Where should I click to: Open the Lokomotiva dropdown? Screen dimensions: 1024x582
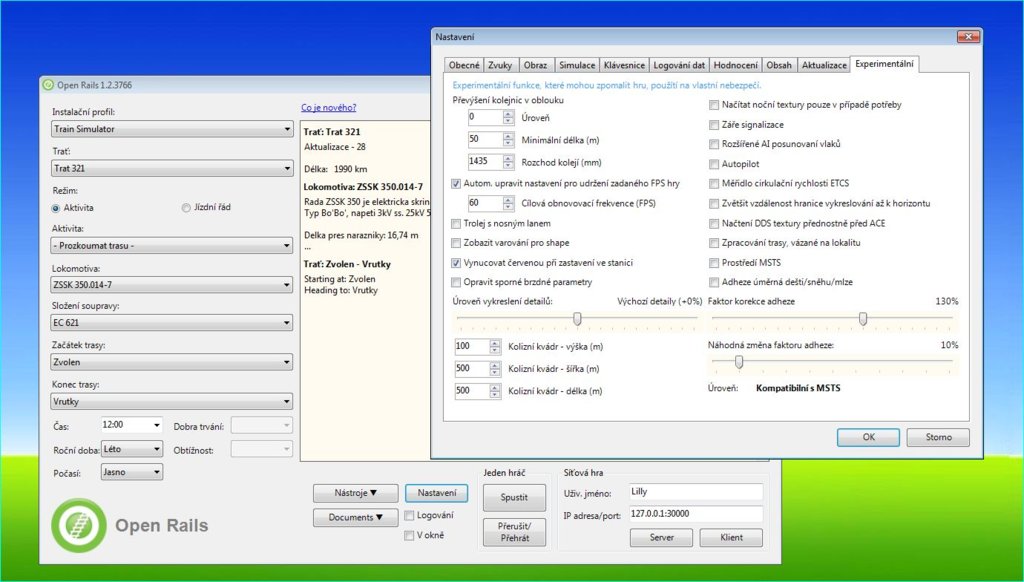pyautogui.click(x=172, y=285)
